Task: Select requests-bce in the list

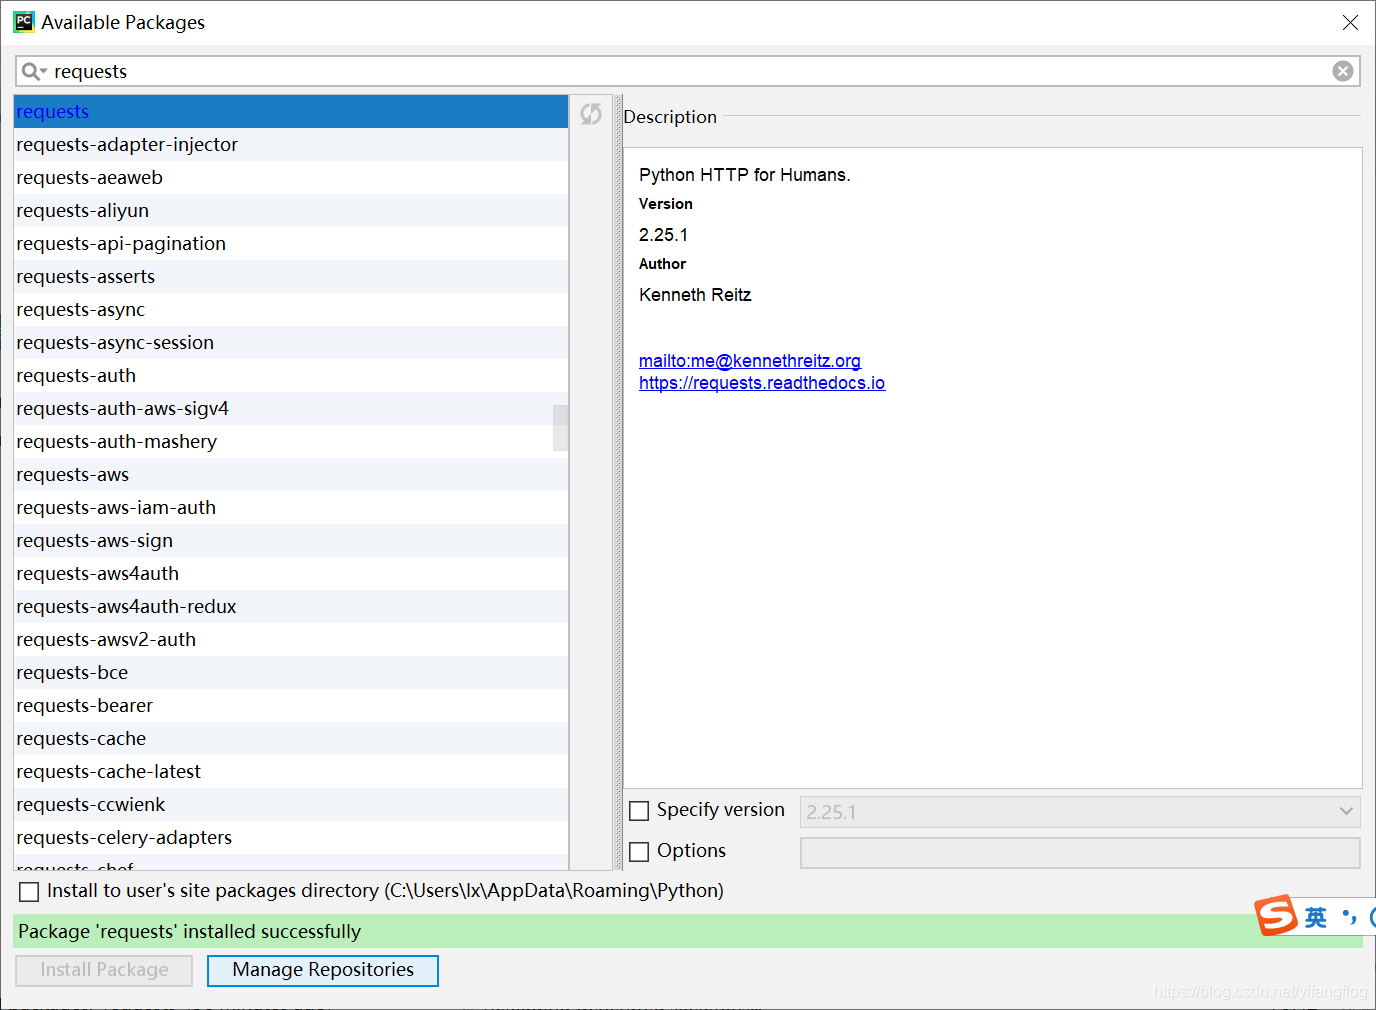Action: 291,672
